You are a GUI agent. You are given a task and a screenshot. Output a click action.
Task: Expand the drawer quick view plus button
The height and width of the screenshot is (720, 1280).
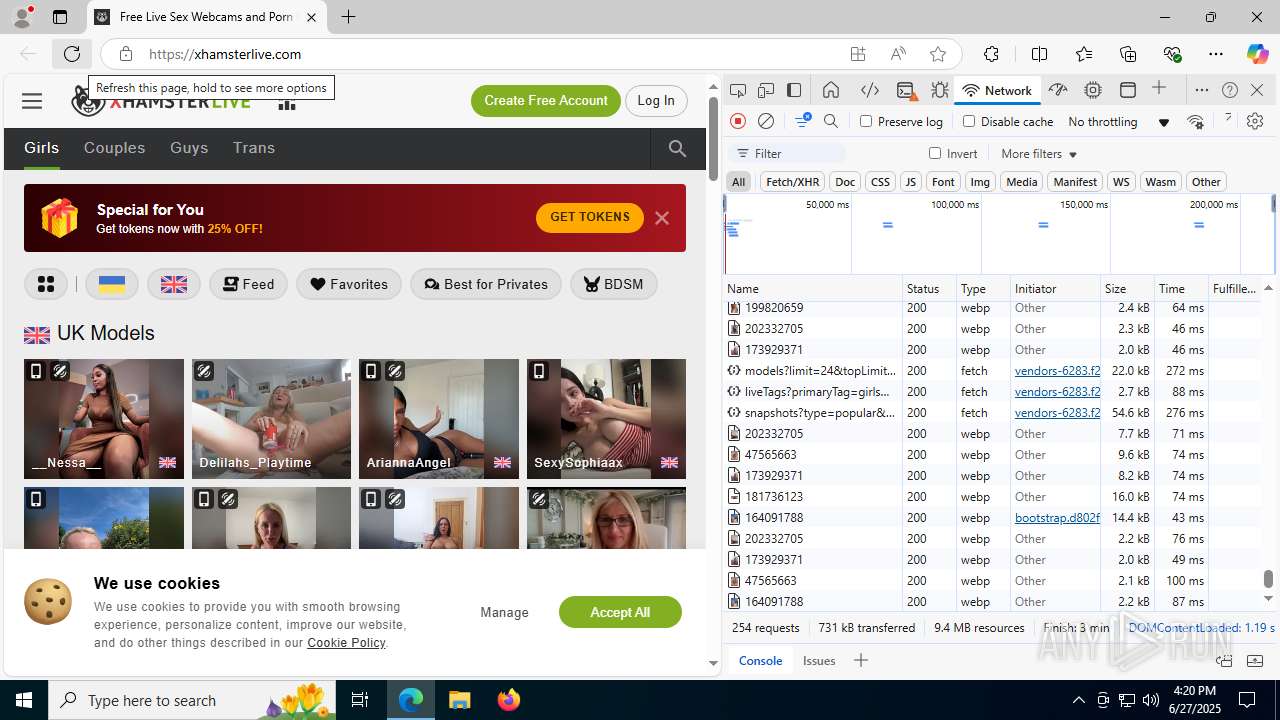(860, 660)
